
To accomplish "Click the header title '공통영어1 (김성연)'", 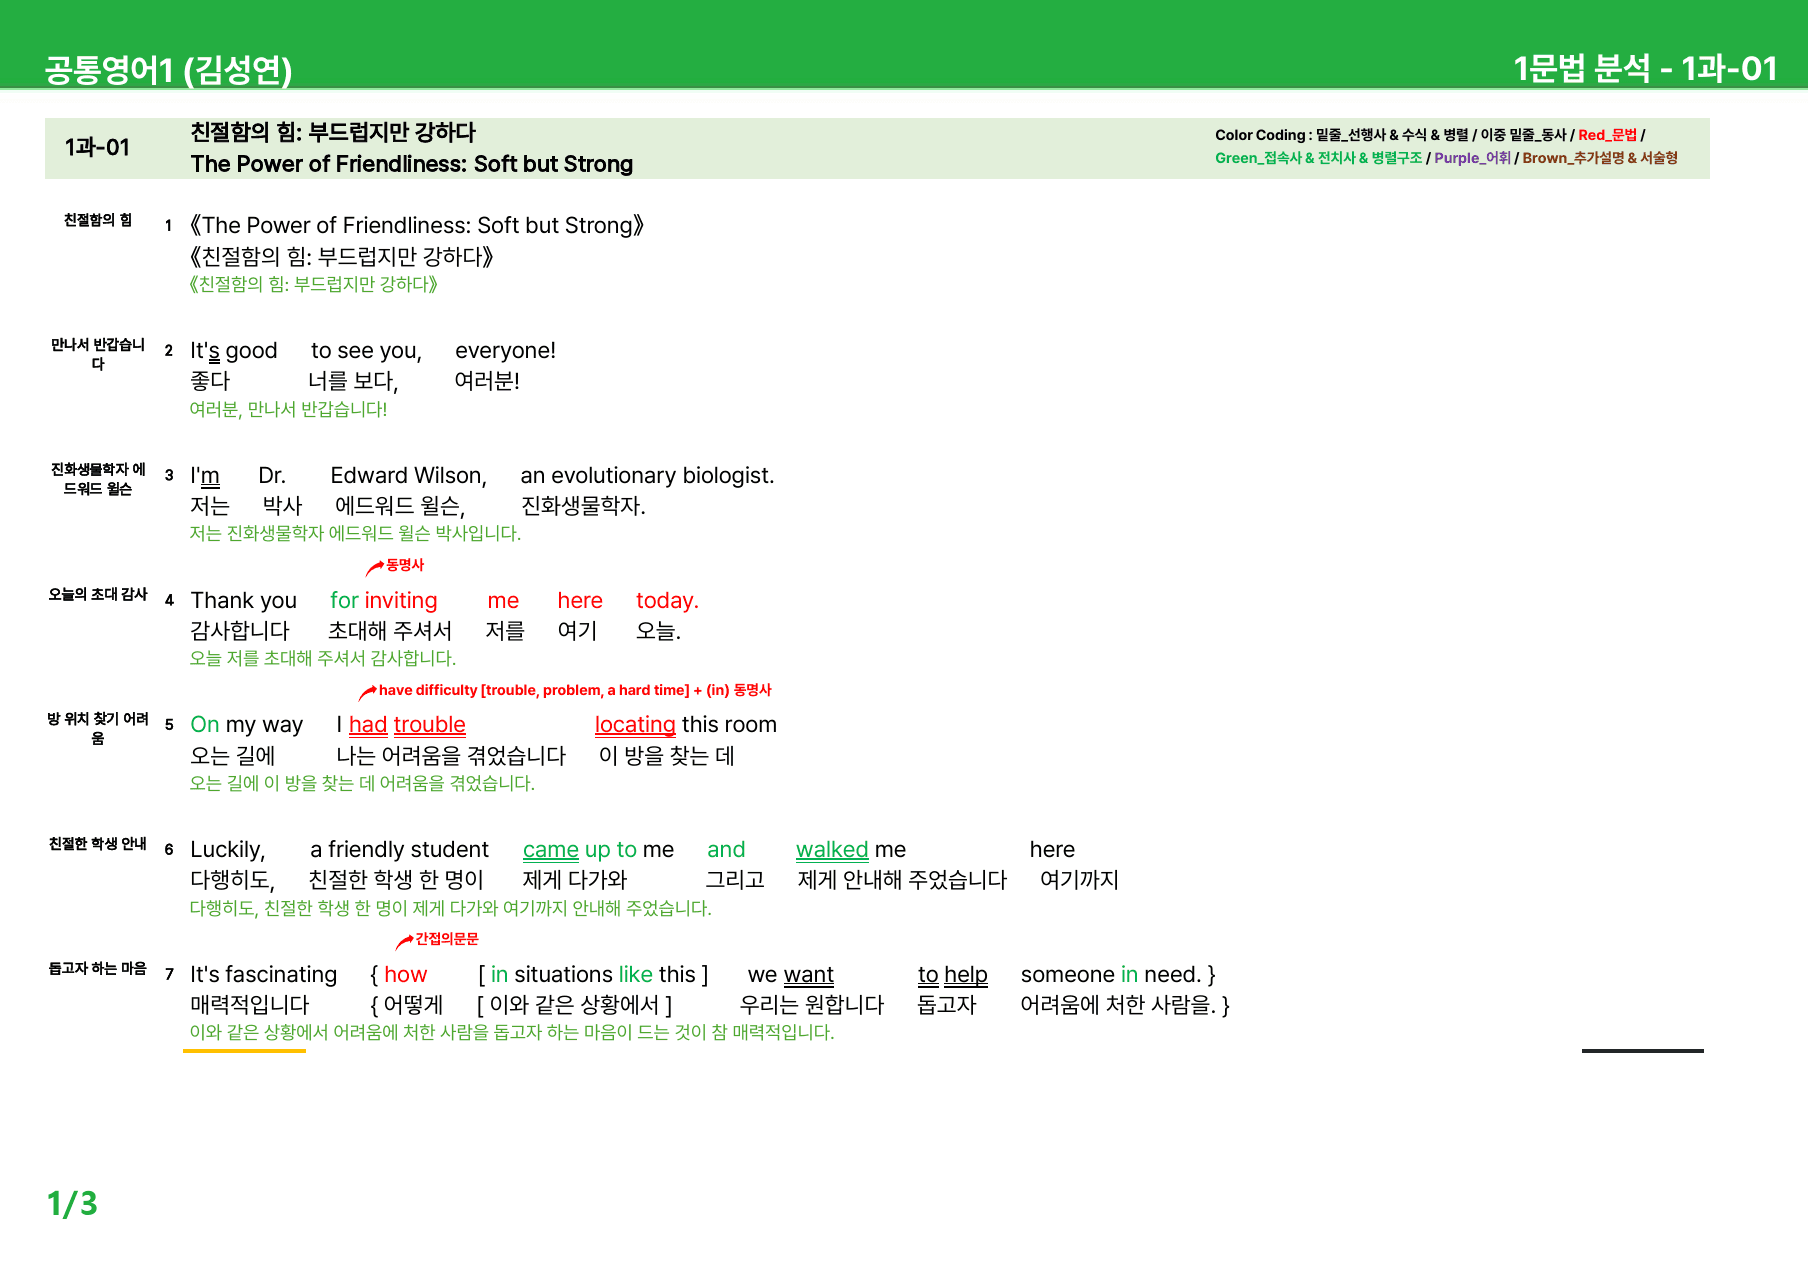I will (168, 69).
